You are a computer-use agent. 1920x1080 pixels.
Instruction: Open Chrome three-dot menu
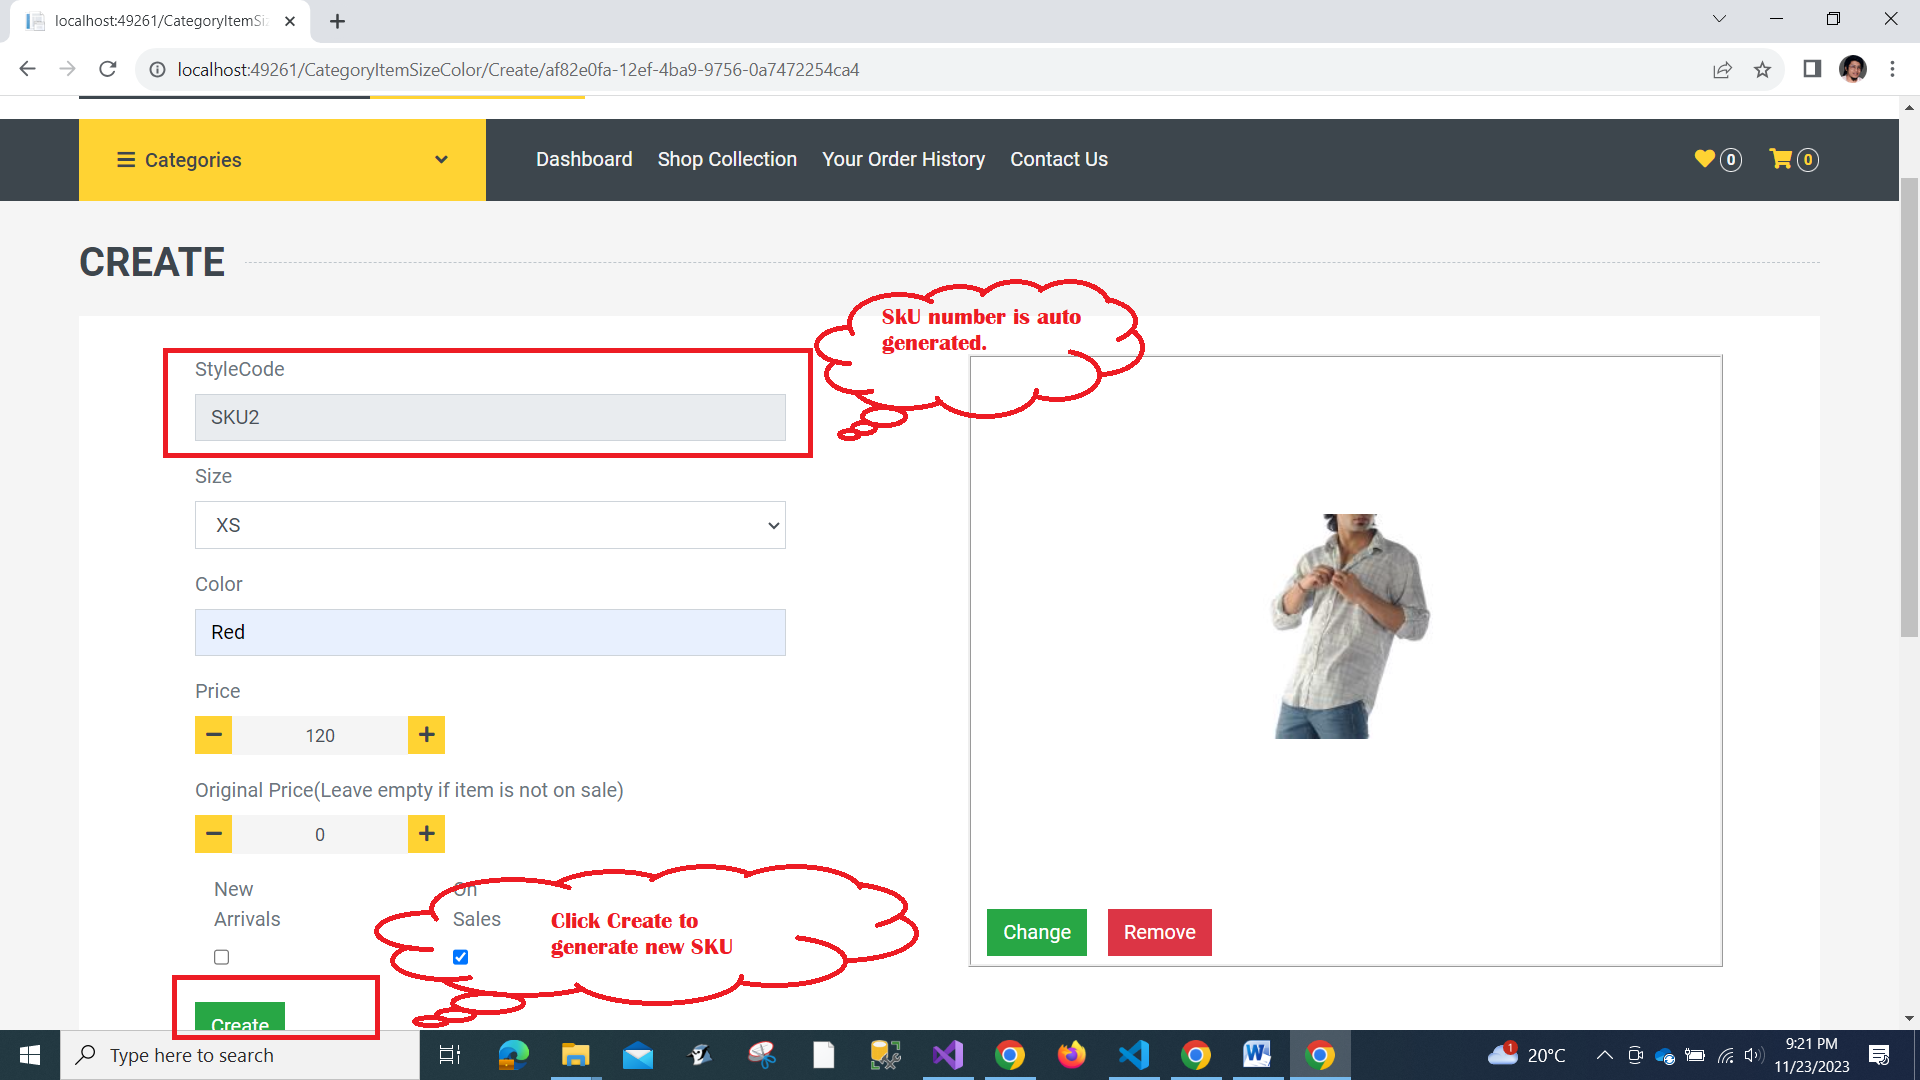click(x=1892, y=69)
